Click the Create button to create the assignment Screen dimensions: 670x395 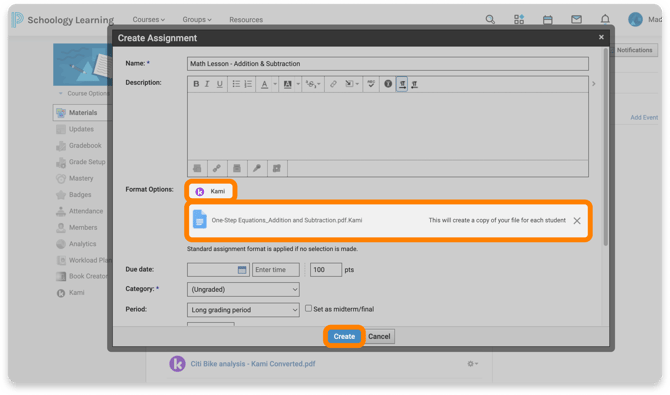344,336
